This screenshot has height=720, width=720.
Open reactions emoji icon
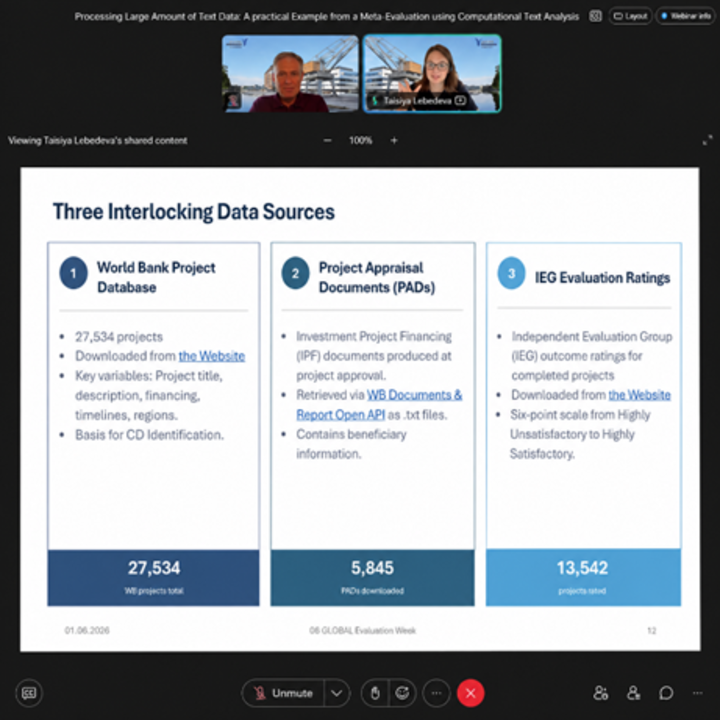[403, 693]
